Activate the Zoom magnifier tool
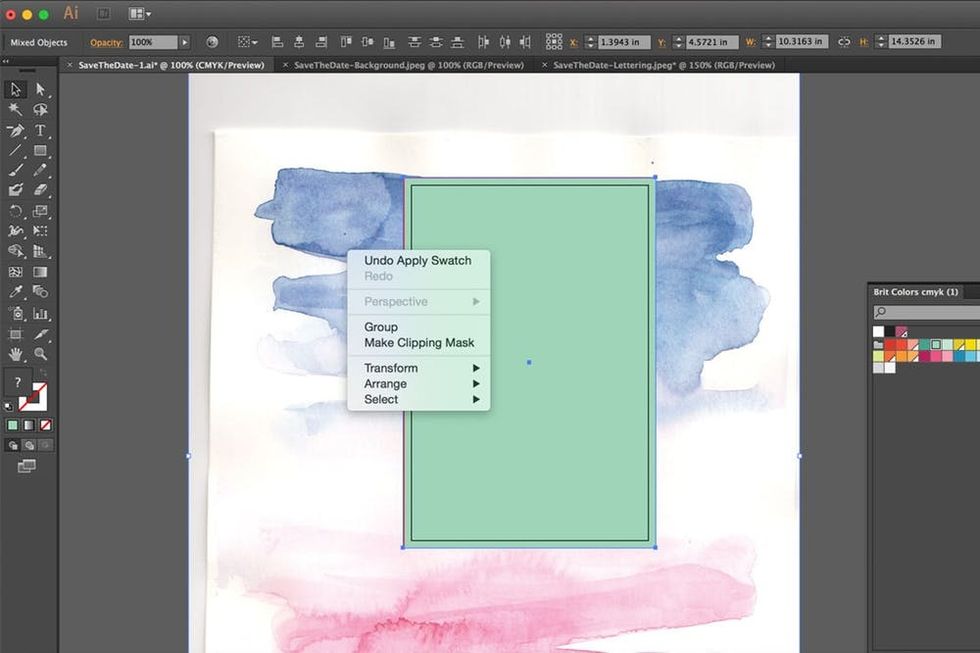This screenshot has width=980, height=653. [x=40, y=353]
